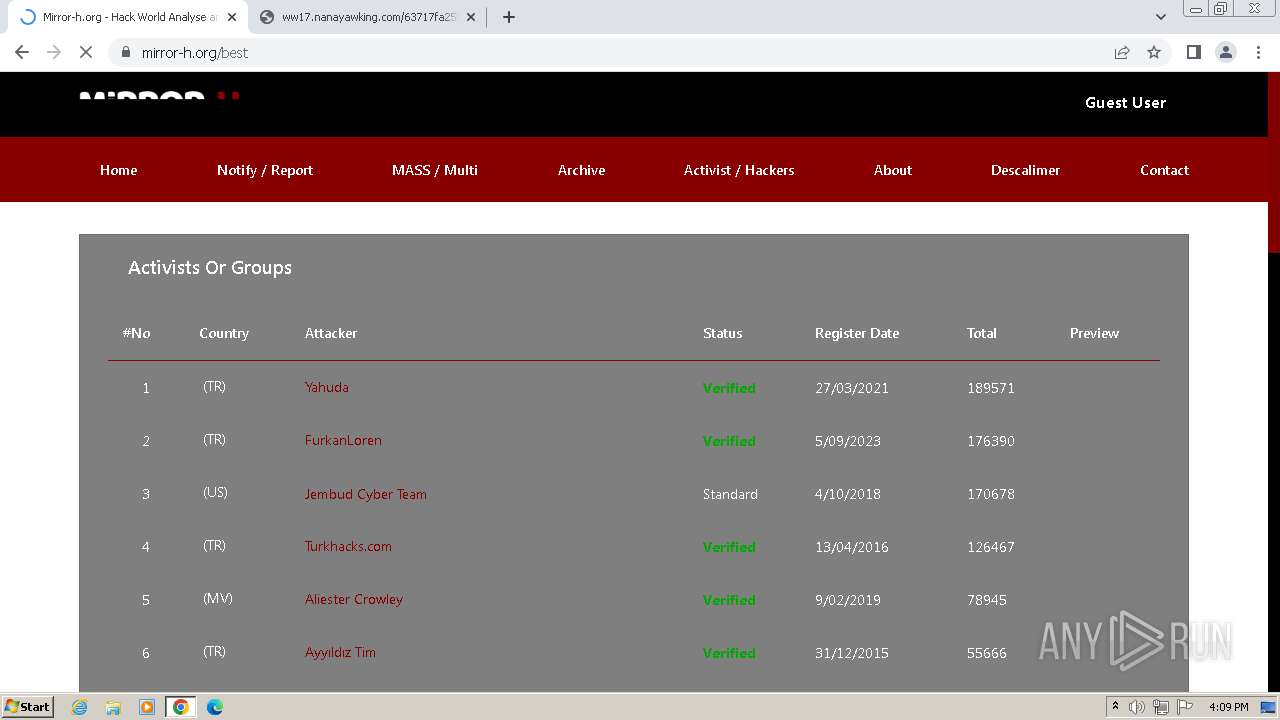Open the Windows Start menu
The width and height of the screenshot is (1280, 720).
(x=28, y=706)
